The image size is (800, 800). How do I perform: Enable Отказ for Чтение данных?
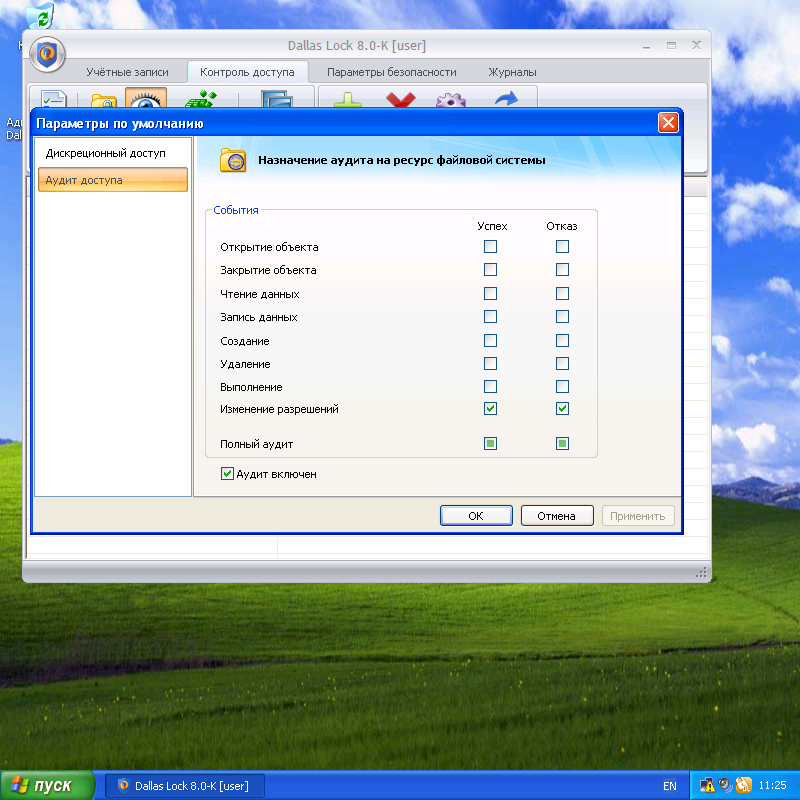click(562, 293)
